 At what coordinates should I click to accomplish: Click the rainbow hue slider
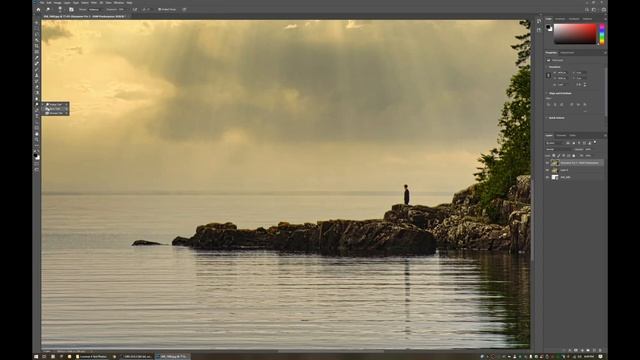(x=602, y=34)
